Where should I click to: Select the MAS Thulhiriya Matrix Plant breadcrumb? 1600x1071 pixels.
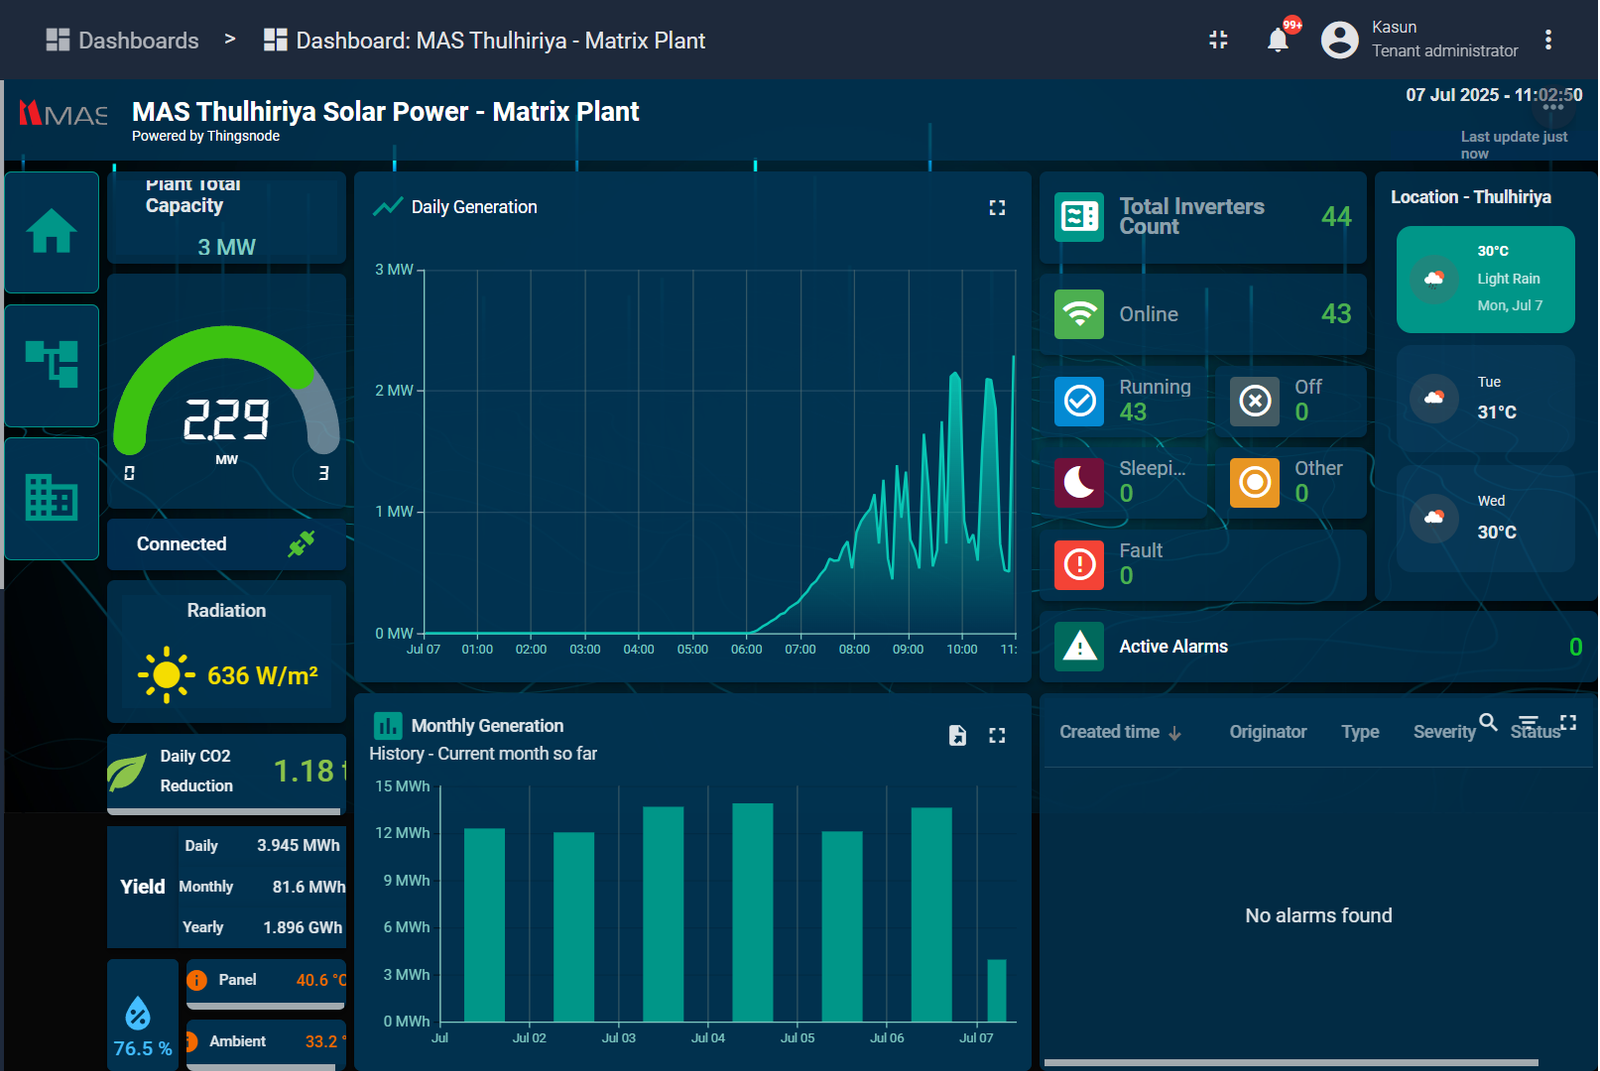(x=485, y=40)
